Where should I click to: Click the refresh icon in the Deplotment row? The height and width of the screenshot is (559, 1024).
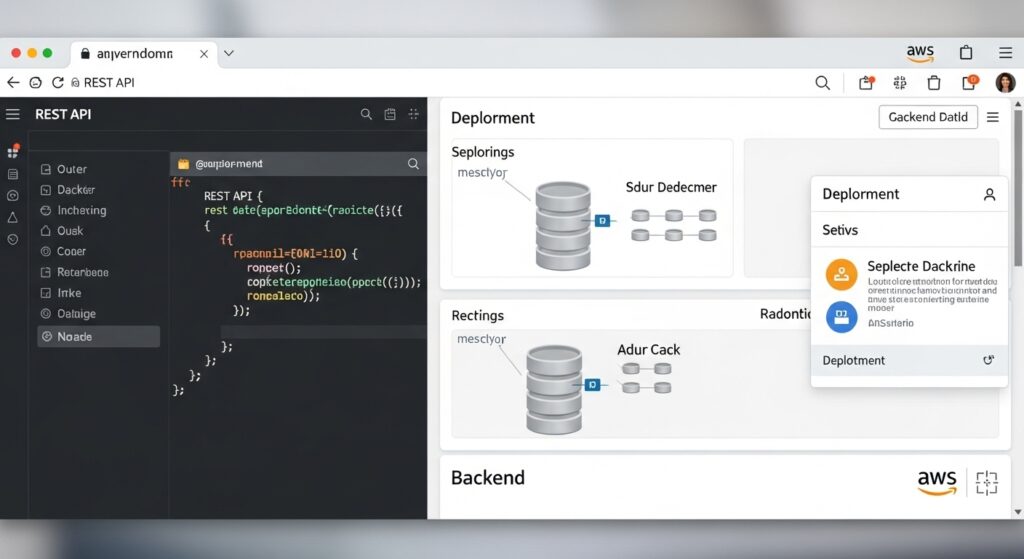(x=988, y=360)
